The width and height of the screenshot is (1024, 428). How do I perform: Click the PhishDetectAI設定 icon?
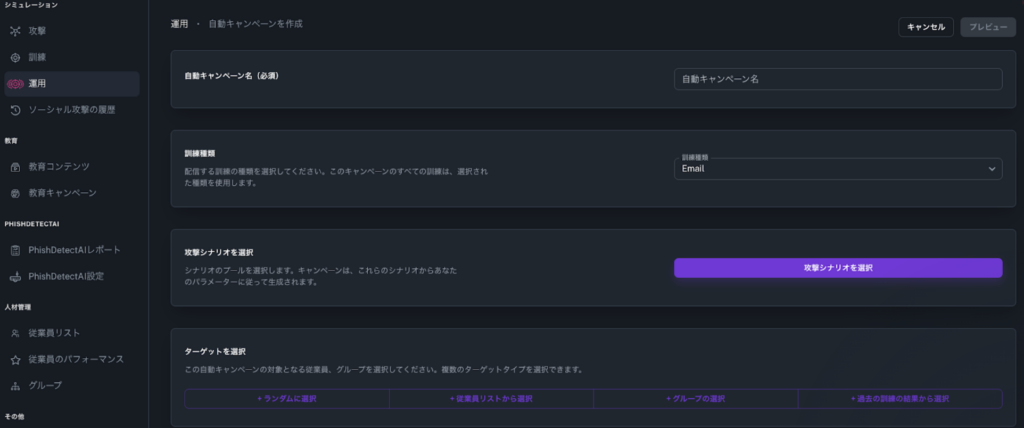pyautogui.click(x=15, y=276)
